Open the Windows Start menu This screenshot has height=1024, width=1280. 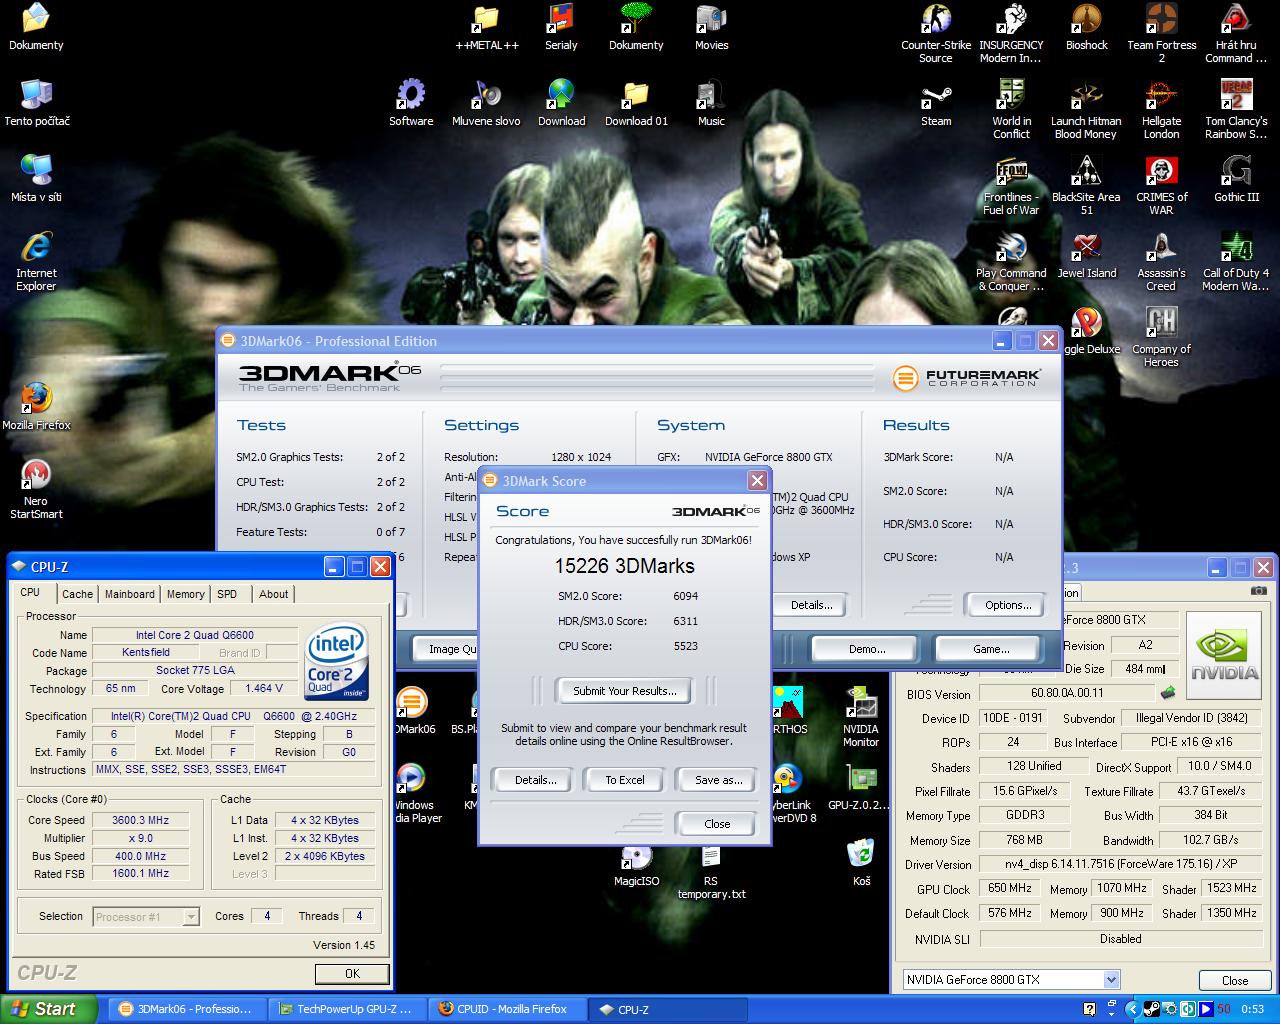pos(48,1009)
